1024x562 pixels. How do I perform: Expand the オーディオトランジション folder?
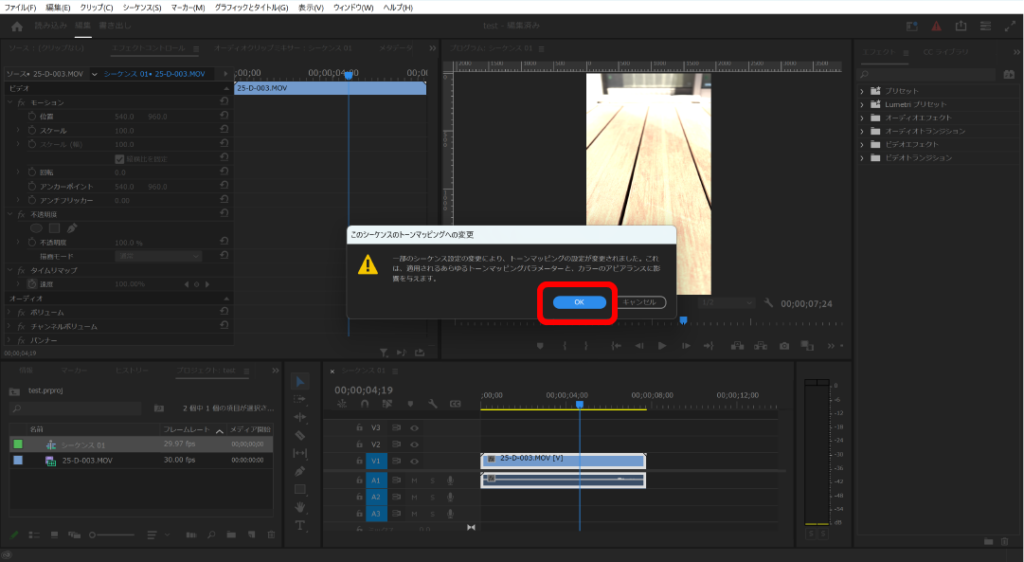(x=862, y=131)
